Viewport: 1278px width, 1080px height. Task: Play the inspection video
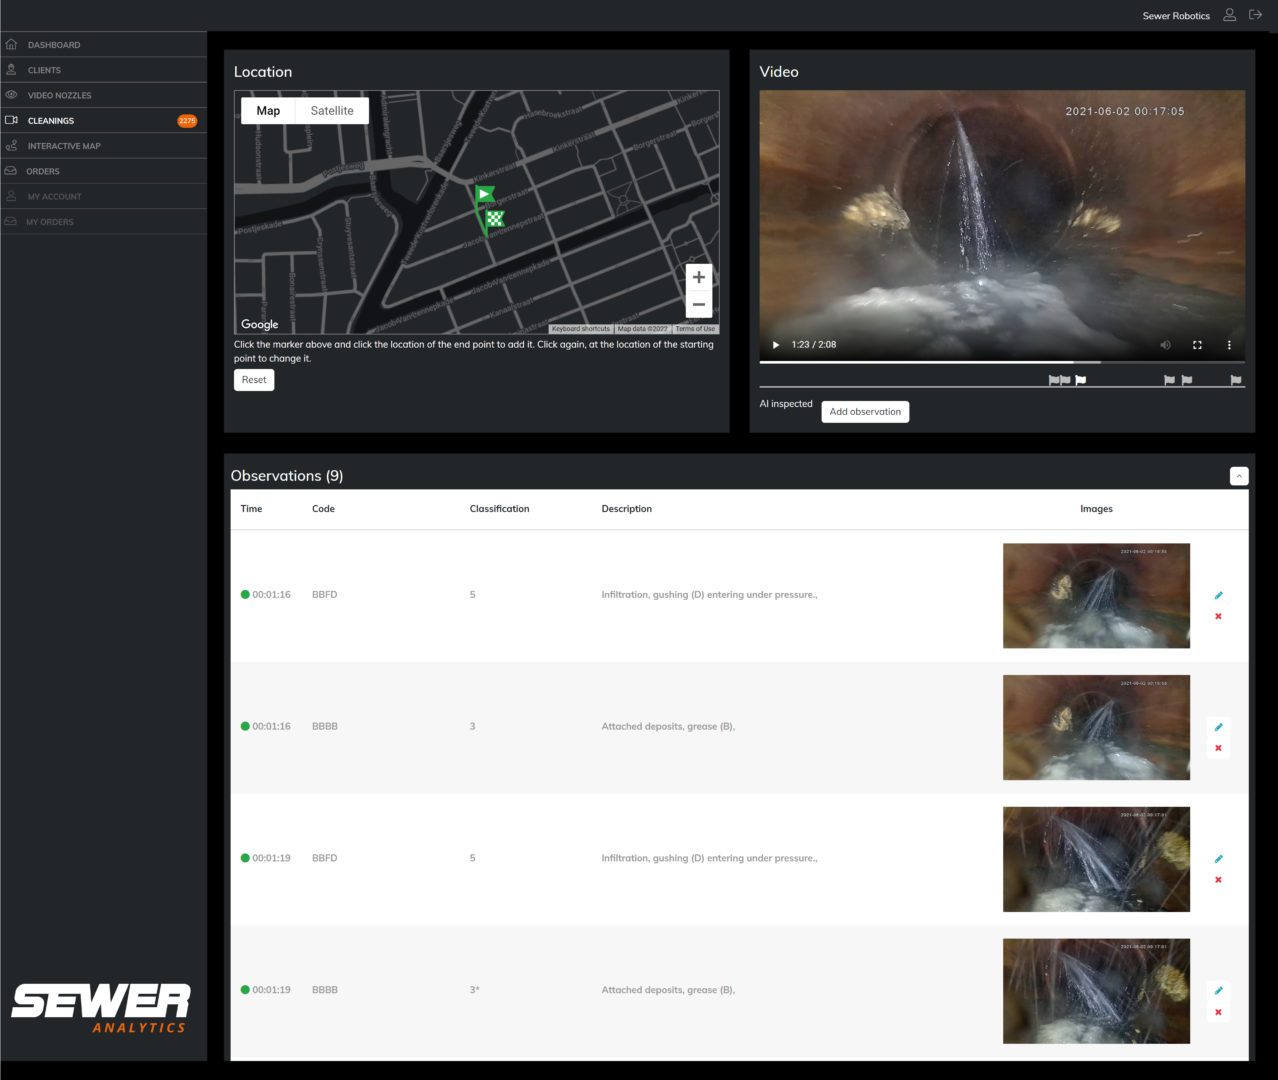click(776, 345)
